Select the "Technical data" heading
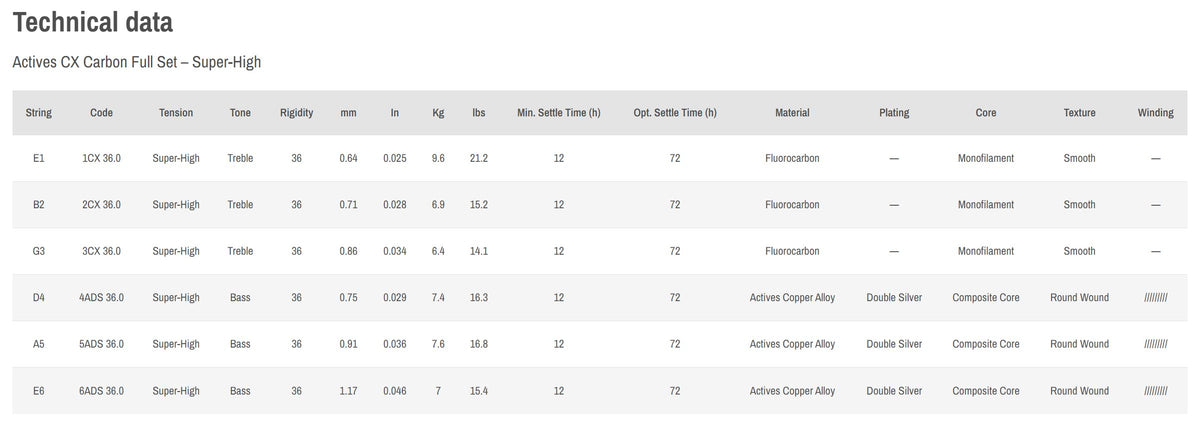1200x432 pixels. coord(92,22)
